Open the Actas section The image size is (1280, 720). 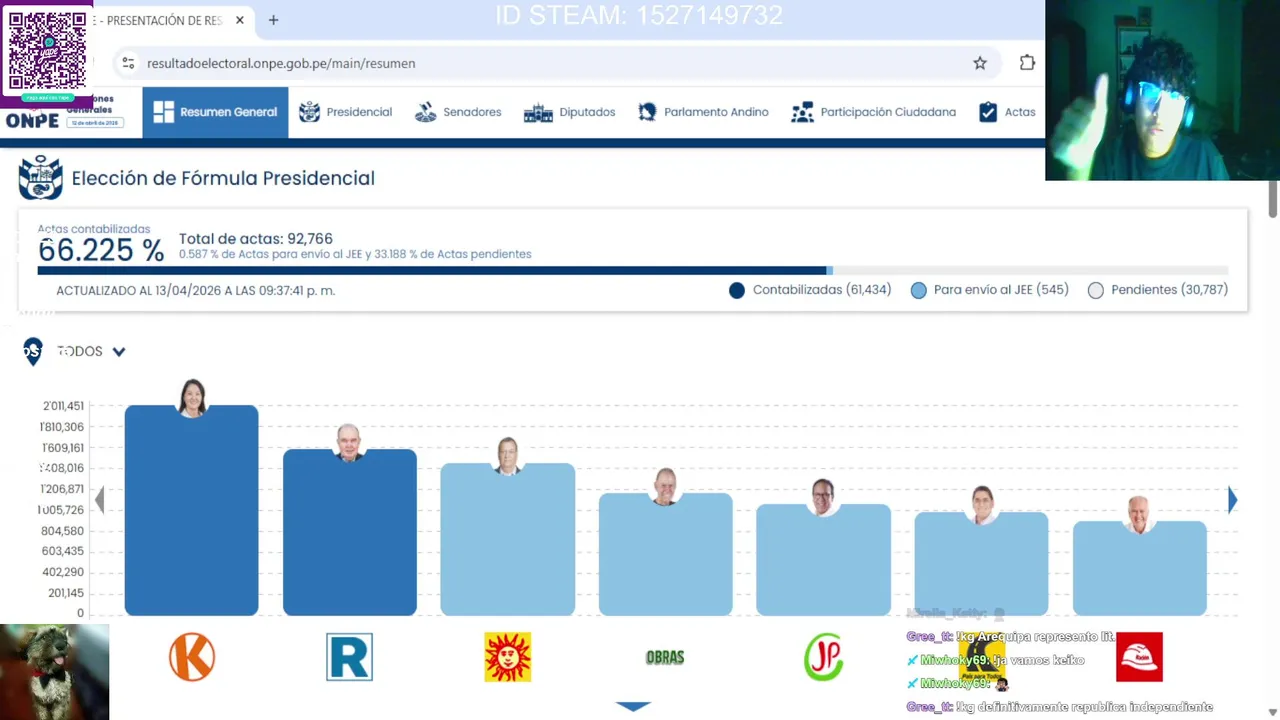coord(1006,112)
